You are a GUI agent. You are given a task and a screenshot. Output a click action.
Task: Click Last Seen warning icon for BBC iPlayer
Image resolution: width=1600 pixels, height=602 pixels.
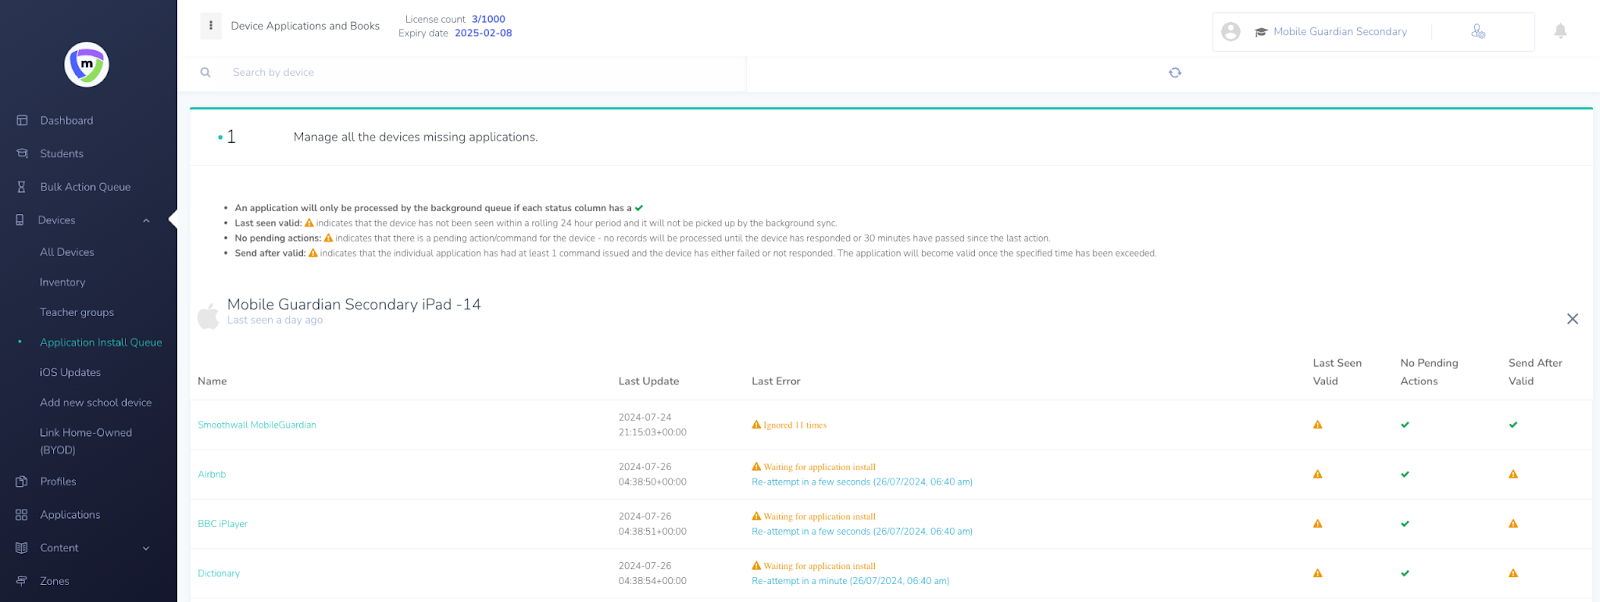1318,524
